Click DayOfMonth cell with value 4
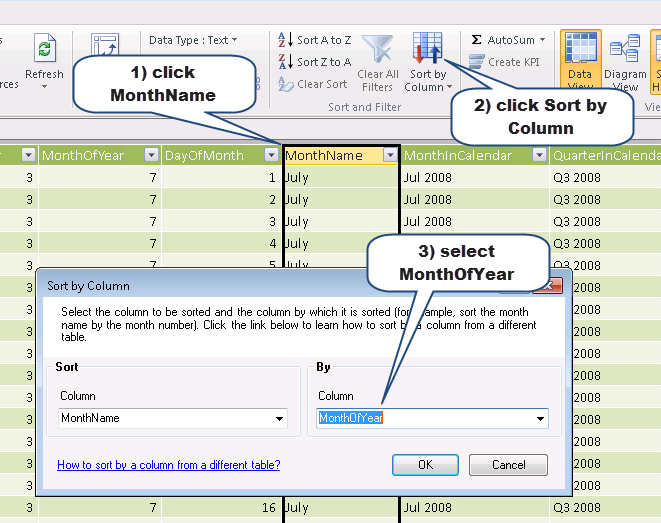Image resolution: width=661 pixels, height=523 pixels. [221, 244]
